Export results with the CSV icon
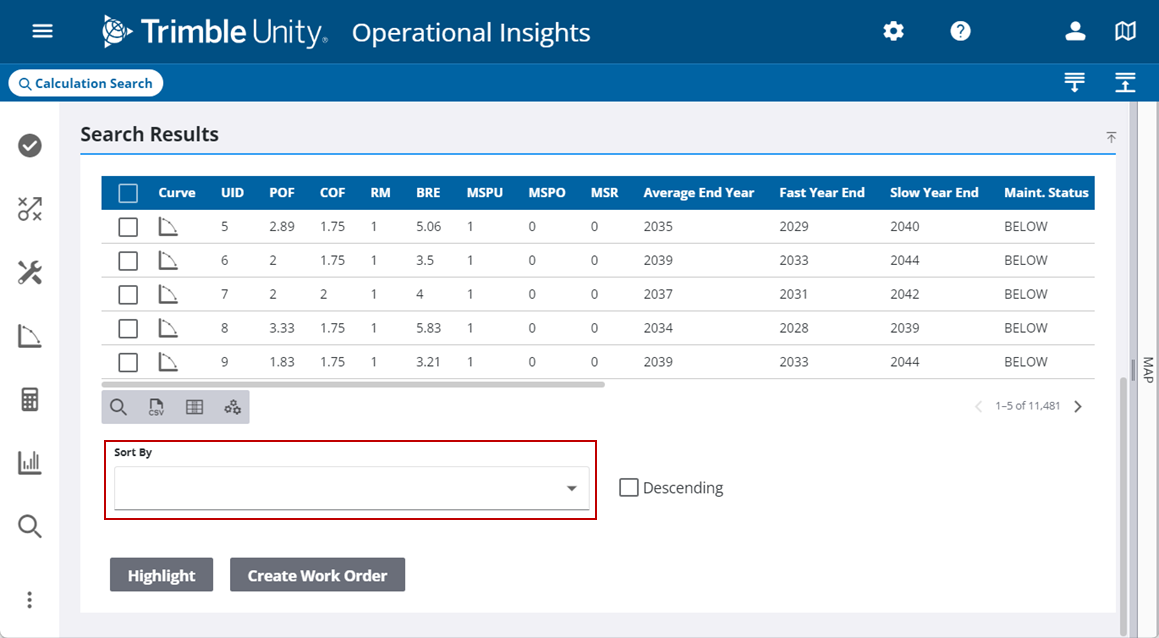The image size is (1159, 638). (x=156, y=407)
